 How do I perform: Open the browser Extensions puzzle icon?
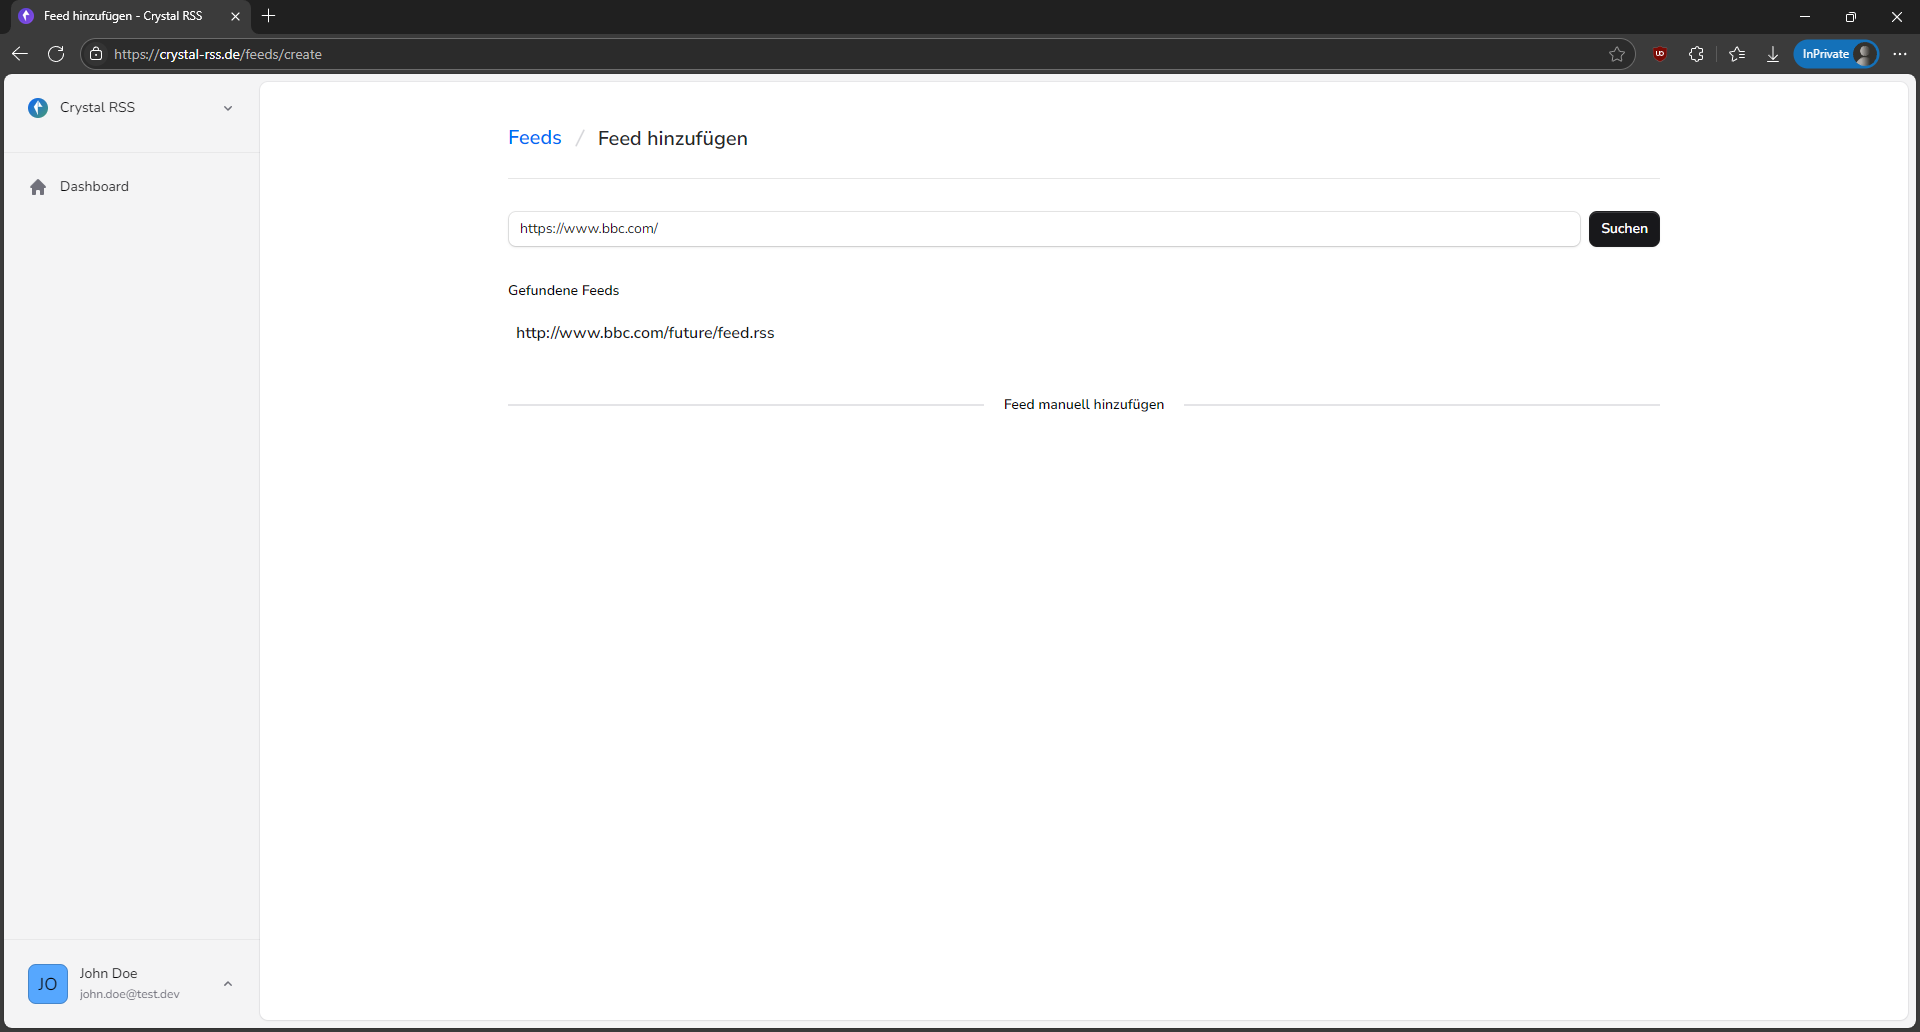(x=1696, y=54)
